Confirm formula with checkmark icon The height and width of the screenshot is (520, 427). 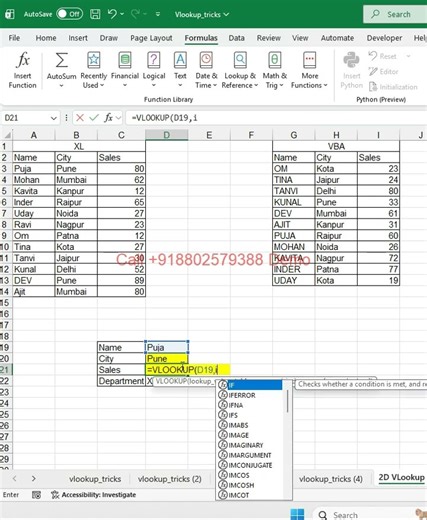pyautogui.click(x=94, y=118)
